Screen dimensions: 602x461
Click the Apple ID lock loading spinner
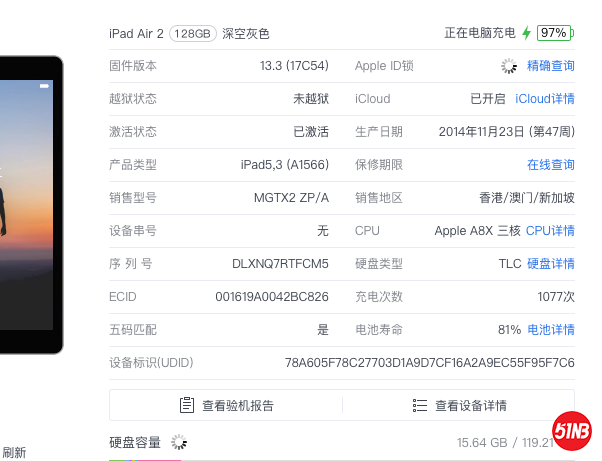[509, 66]
